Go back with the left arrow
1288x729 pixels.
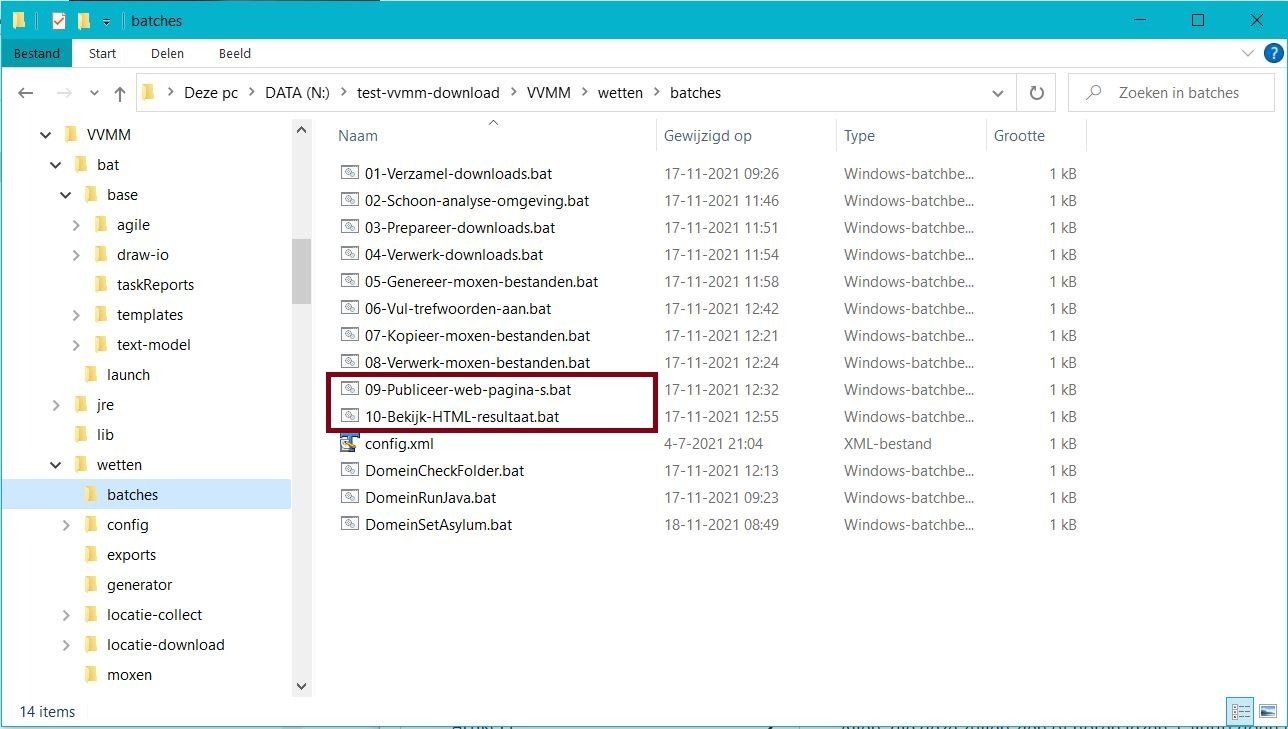coord(26,93)
